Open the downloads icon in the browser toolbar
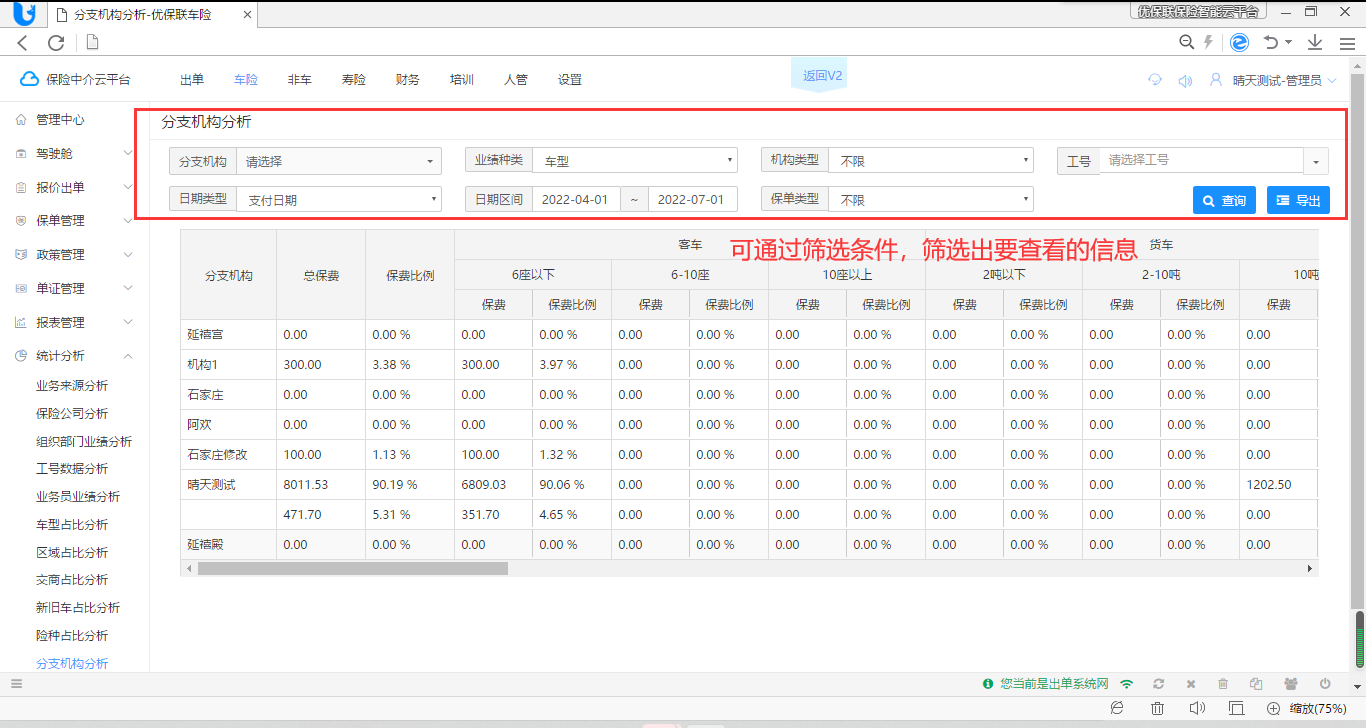The height and width of the screenshot is (728, 1366). click(1315, 42)
